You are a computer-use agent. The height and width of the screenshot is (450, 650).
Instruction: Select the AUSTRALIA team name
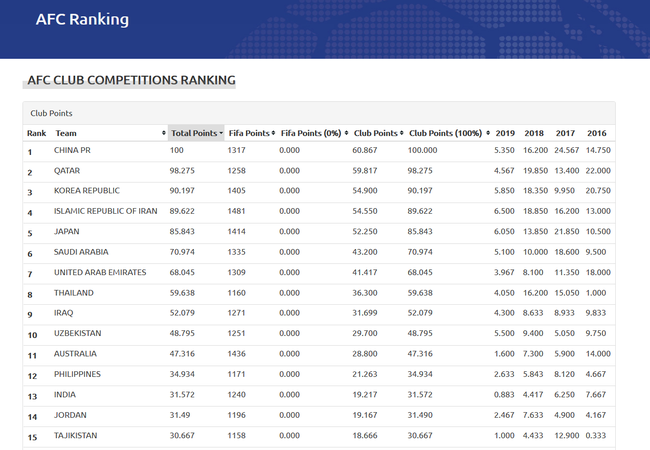[x=75, y=354]
